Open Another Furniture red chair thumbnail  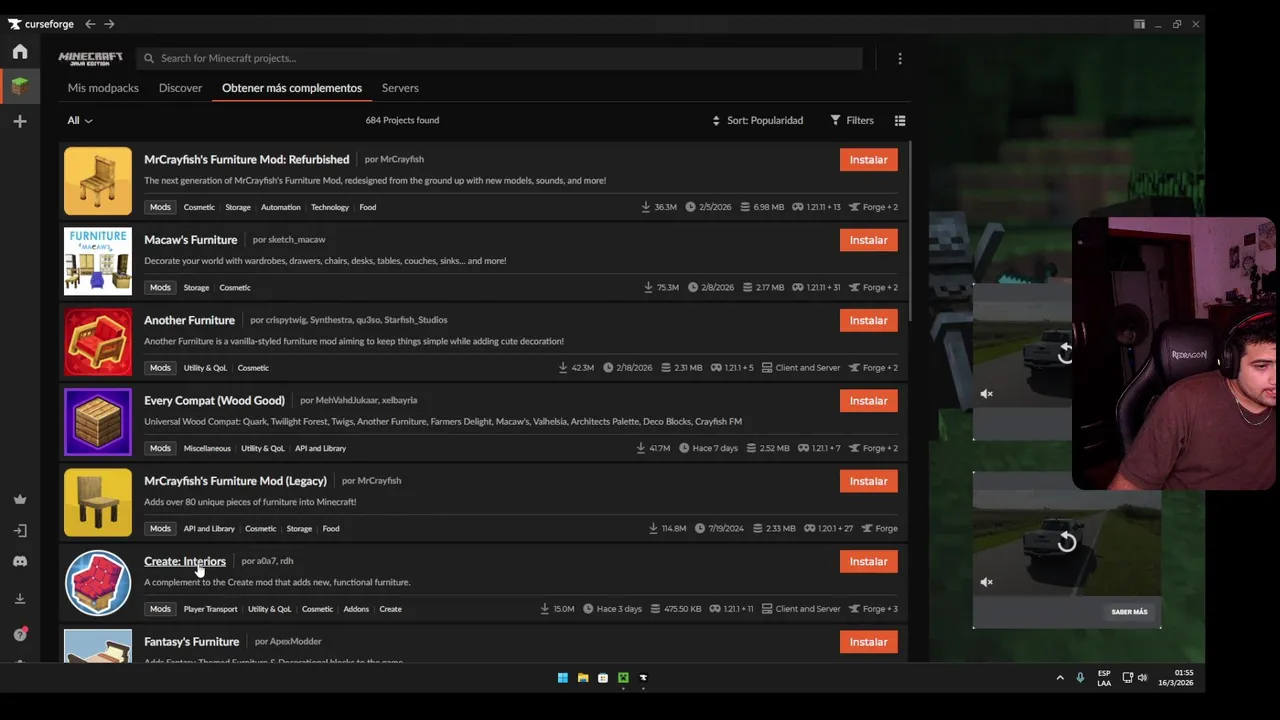point(98,342)
